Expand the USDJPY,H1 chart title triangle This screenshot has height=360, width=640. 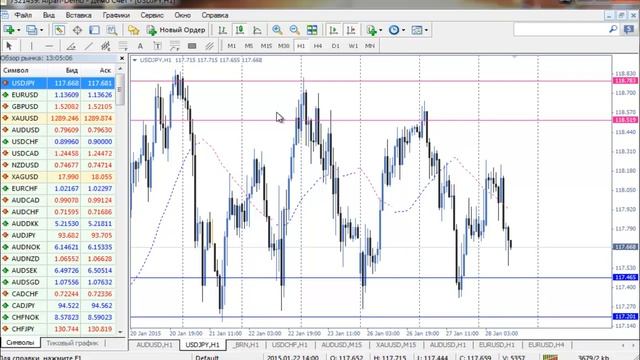click(x=135, y=60)
